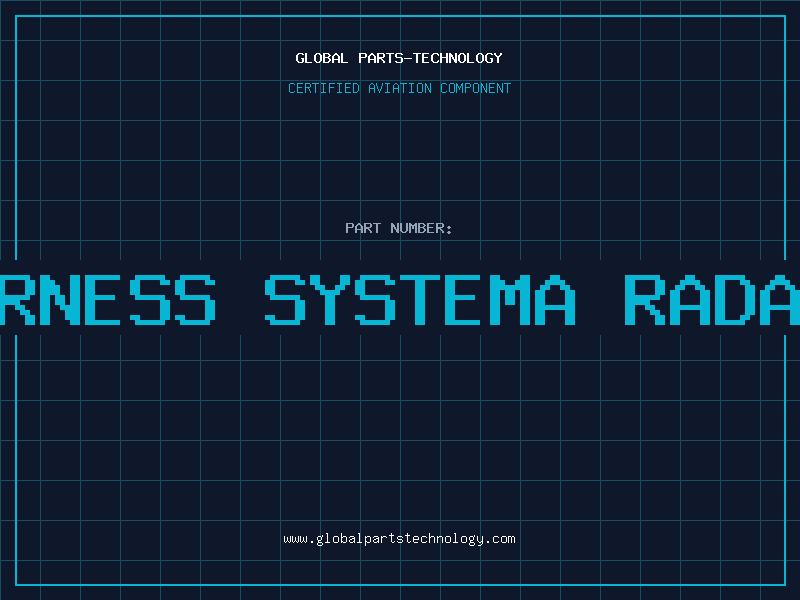Click the GLOBAL PARTS-TECHNOLOGY heading
Image resolution: width=800 pixels, height=600 pixels.
(x=399, y=58)
